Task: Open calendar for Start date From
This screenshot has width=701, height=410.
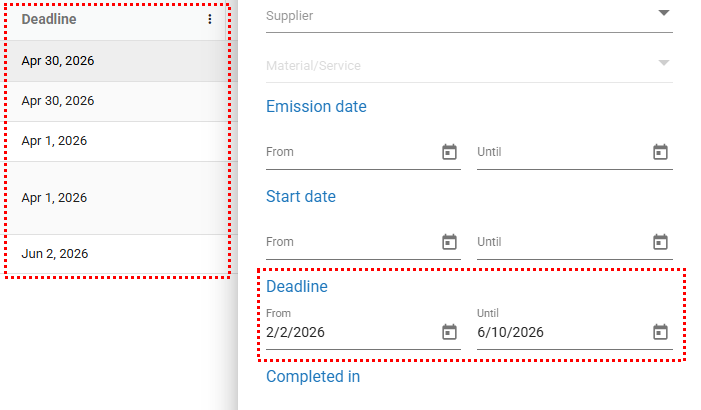Action: pos(449,242)
